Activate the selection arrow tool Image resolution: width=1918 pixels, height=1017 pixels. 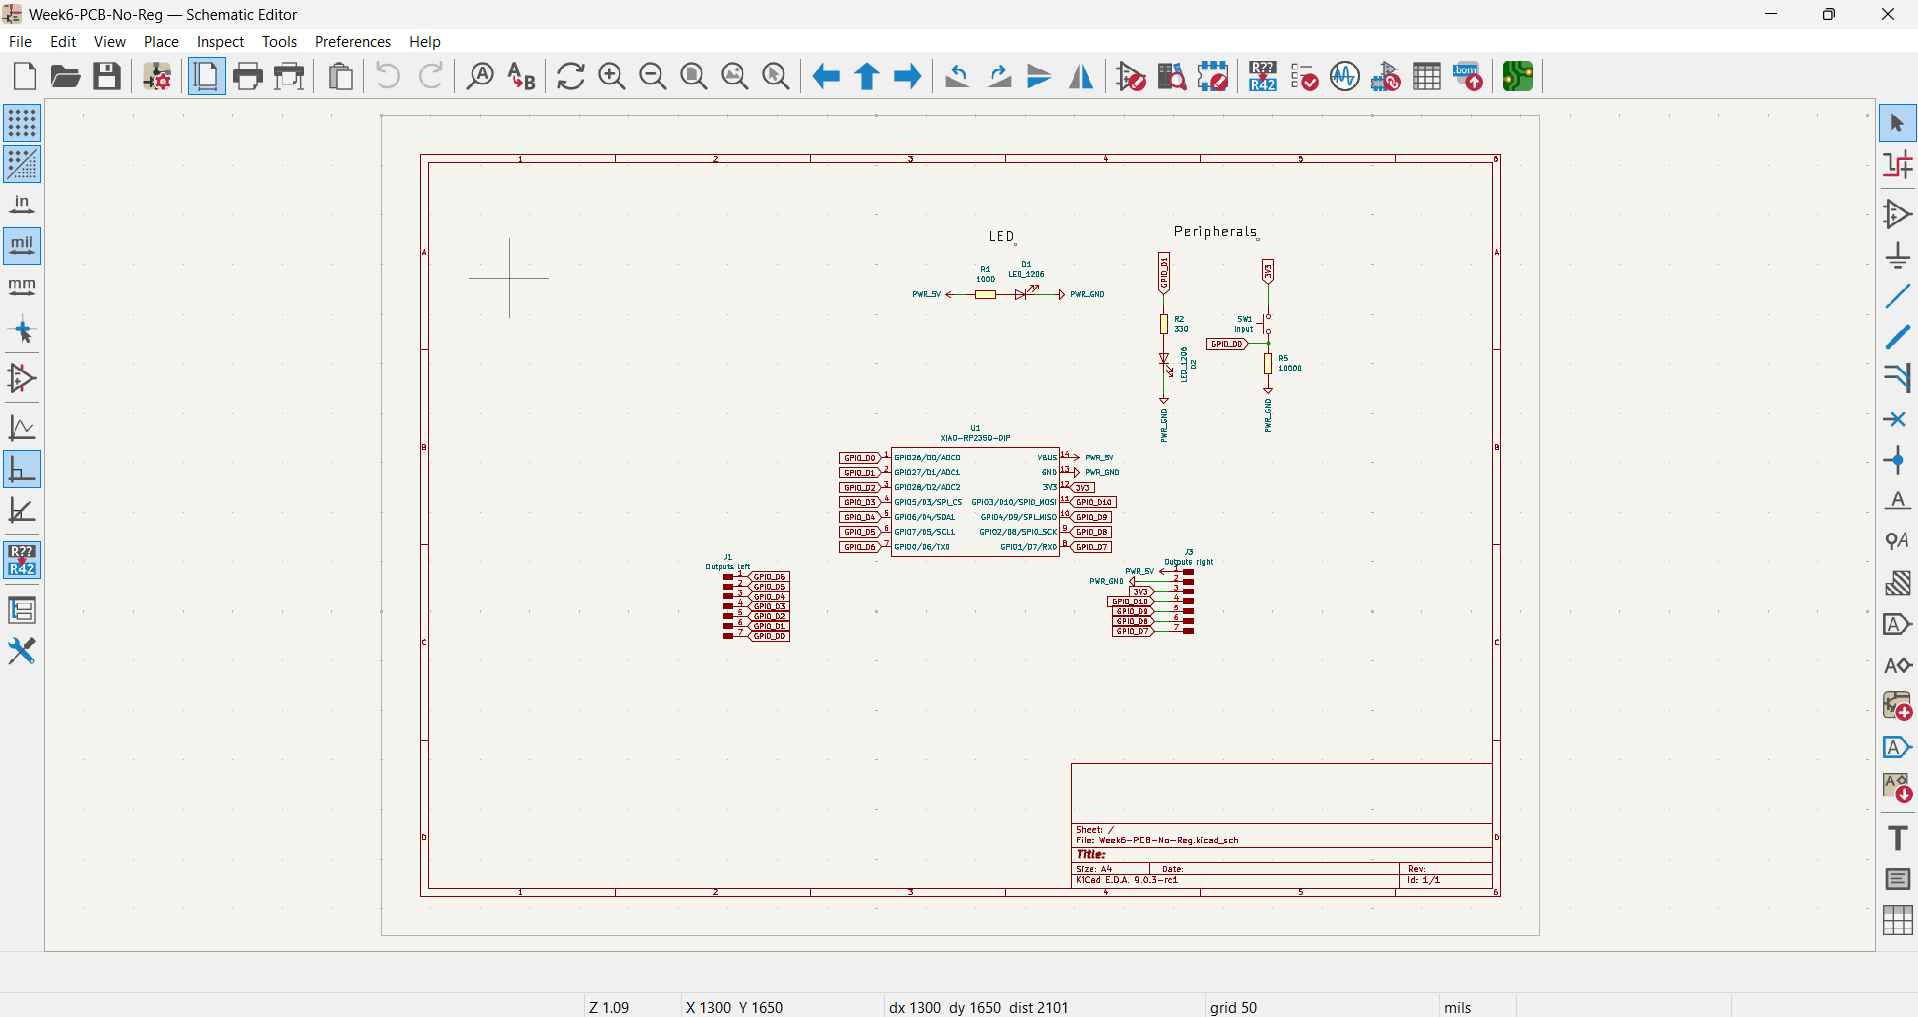point(1897,123)
